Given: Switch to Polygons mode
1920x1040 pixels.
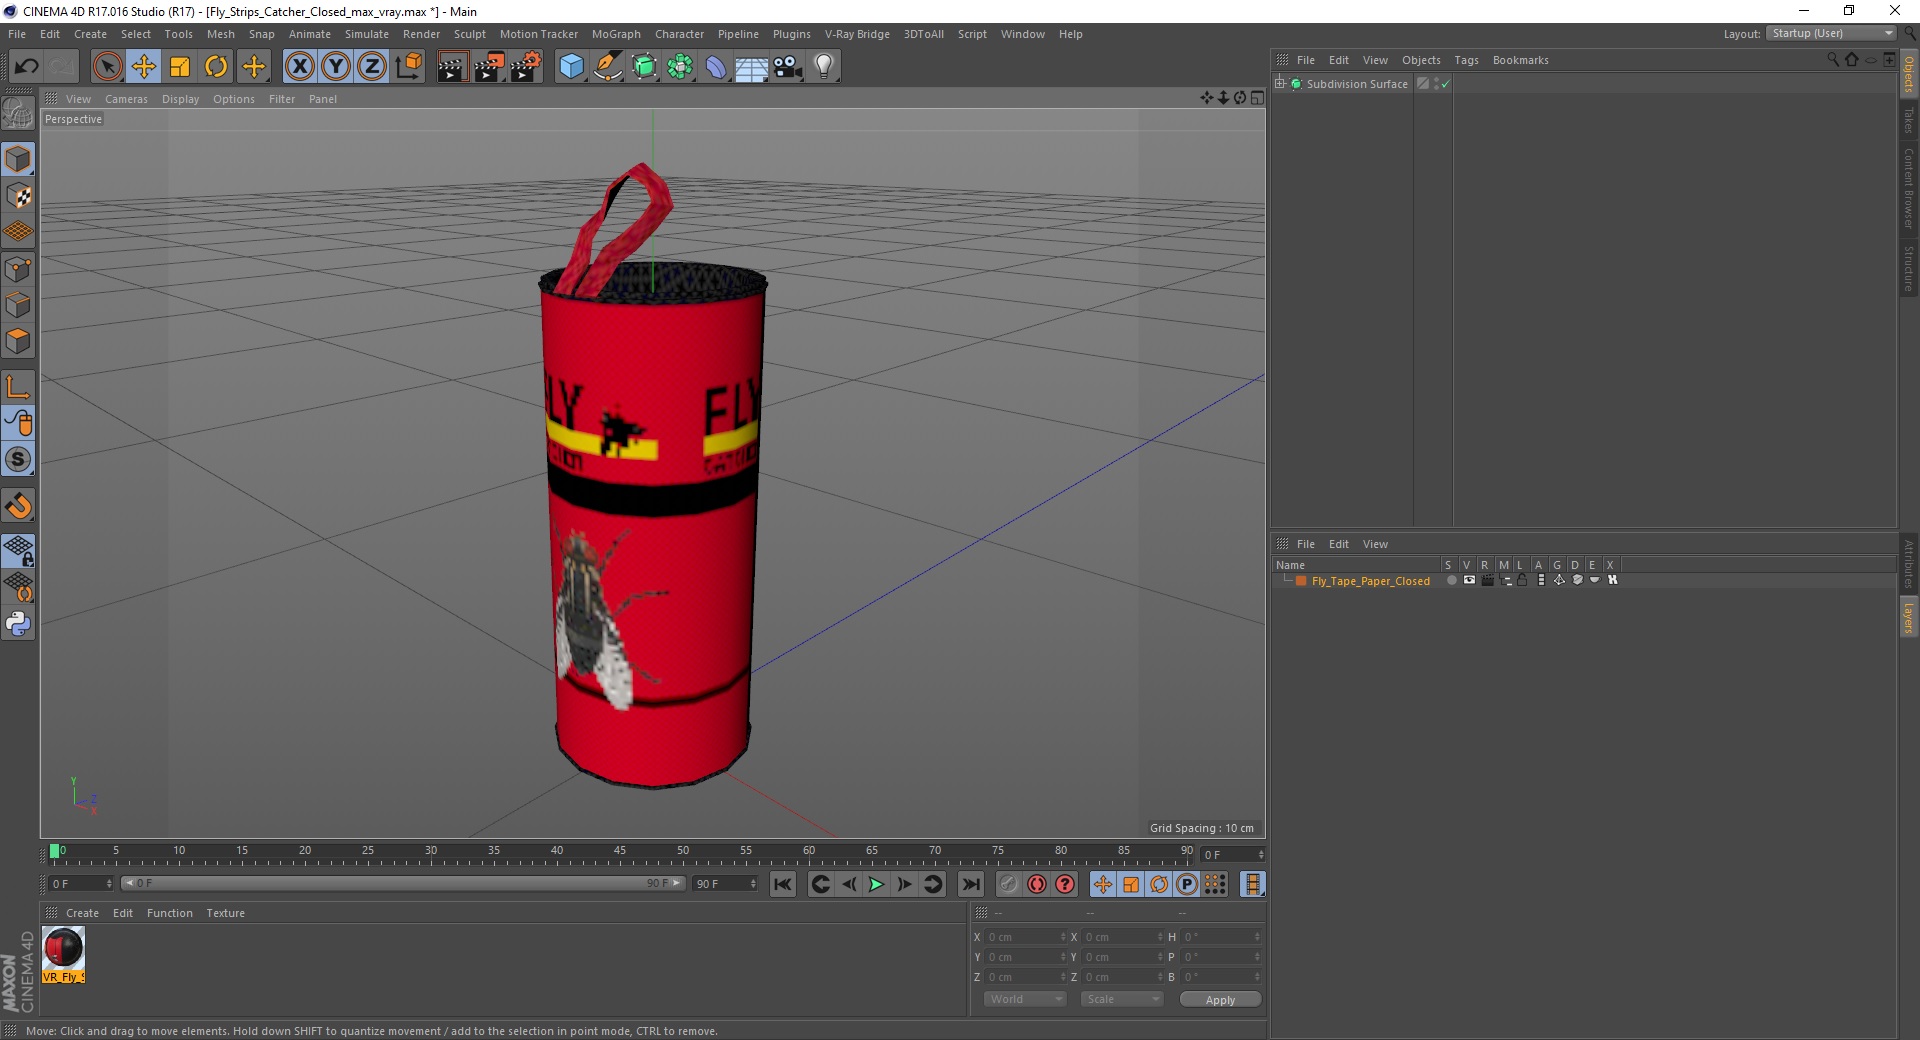Looking at the screenshot, I should click(18, 341).
